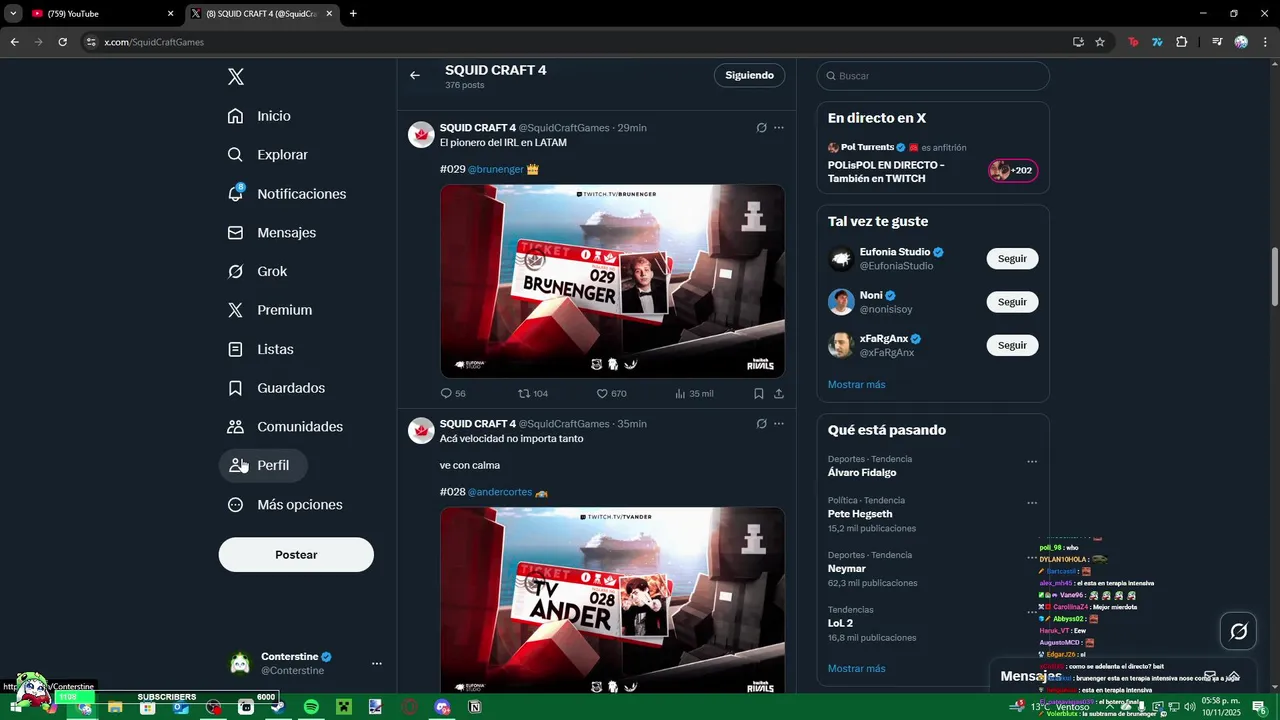Repost the brunenger post (104)
This screenshot has height=720, width=1280.
(533, 394)
